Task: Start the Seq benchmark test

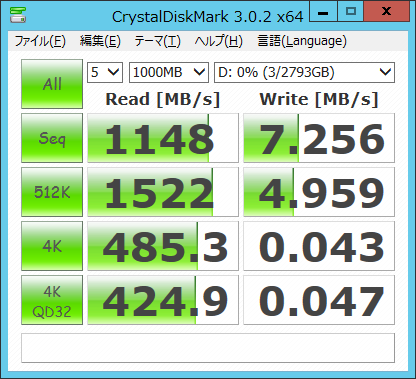Action: pos(52,138)
